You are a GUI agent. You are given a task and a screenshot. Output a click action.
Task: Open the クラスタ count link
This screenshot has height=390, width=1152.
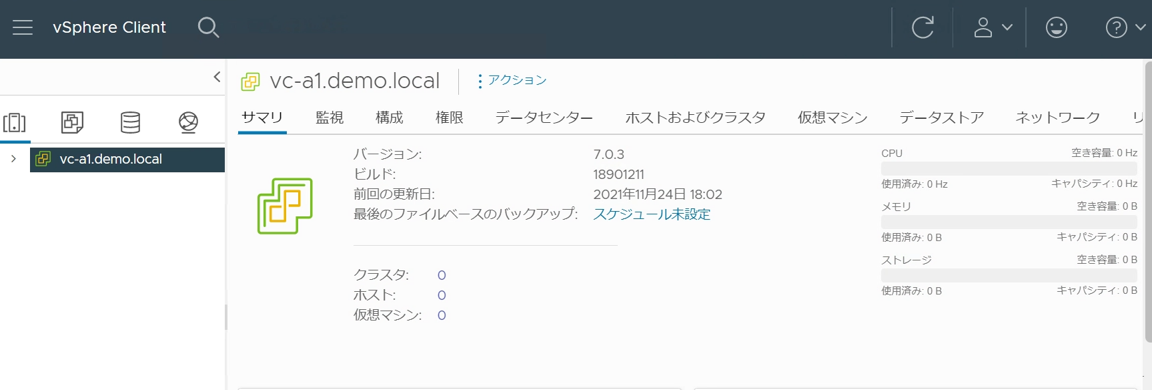coord(442,275)
